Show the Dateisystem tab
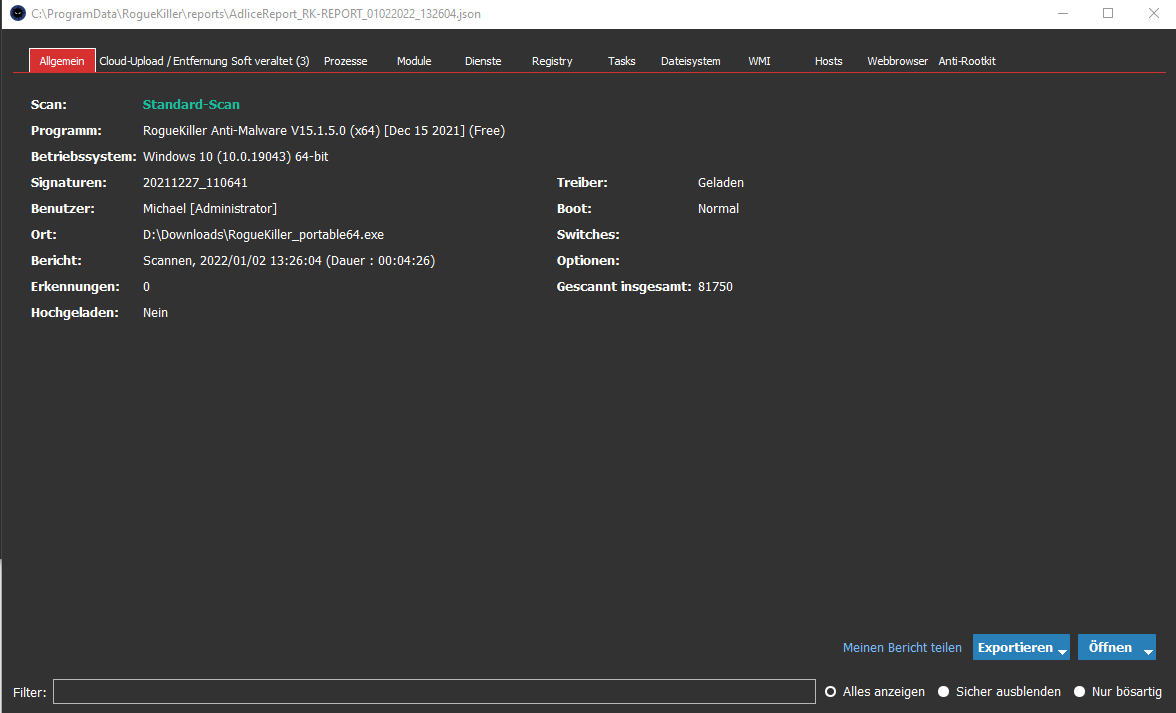The width and height of the screenshot is (1176, 713). tap(691, 61)
